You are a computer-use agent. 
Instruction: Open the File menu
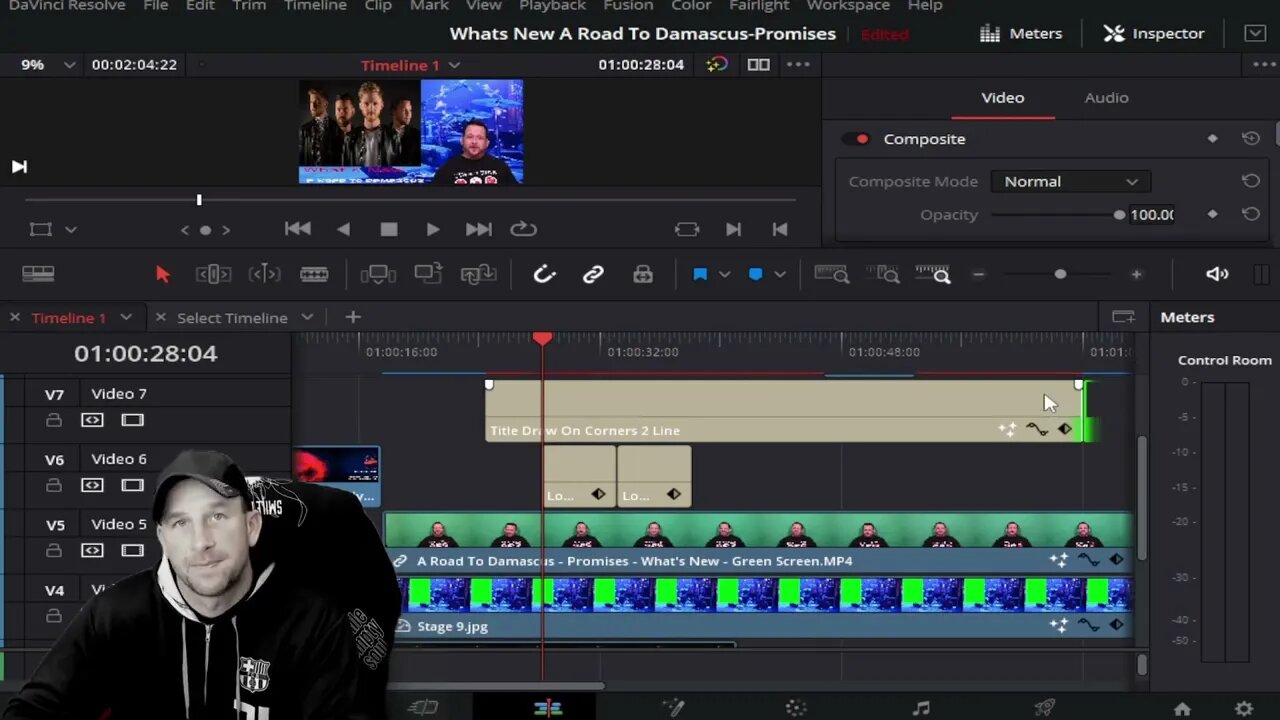coord(155,6)
